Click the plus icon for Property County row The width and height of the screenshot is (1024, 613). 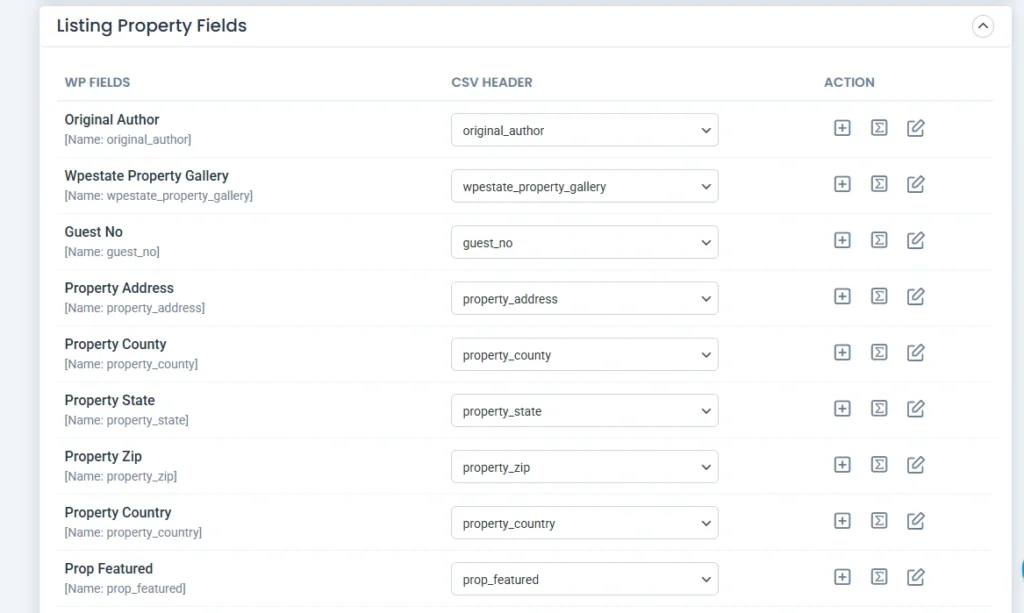pyautogui.click(x=842, y=352)
